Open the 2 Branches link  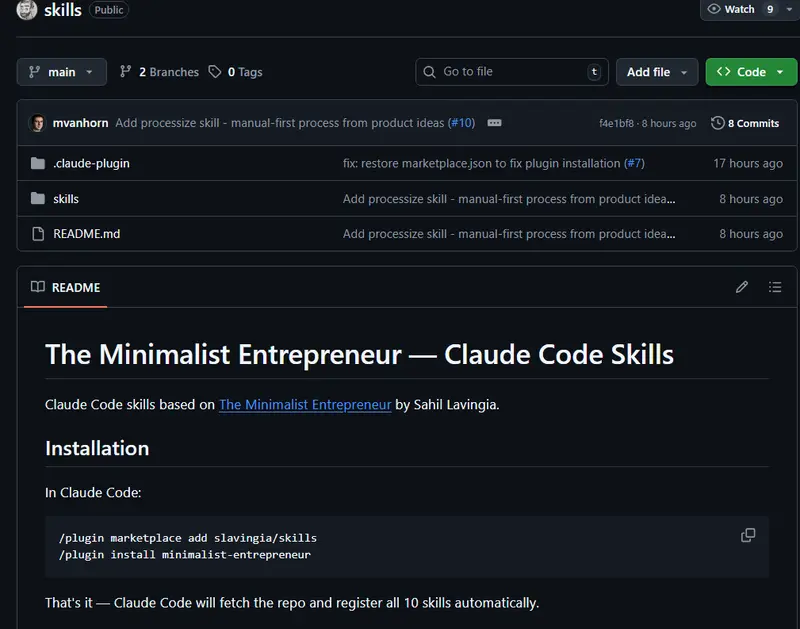click(159, 72)
